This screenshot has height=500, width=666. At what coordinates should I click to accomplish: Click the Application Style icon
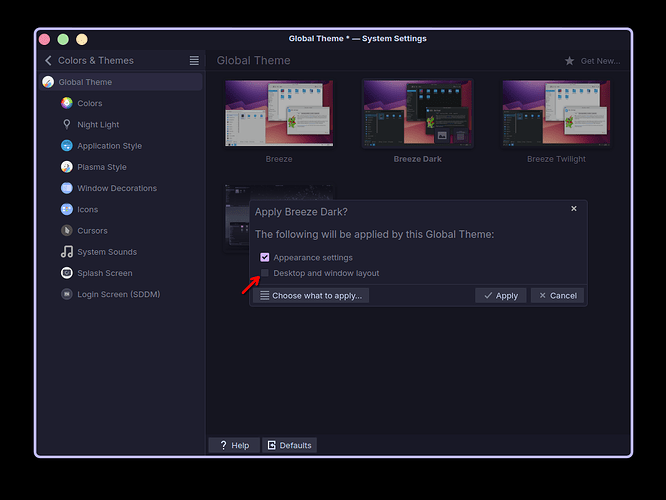click(x=67, y=146)
